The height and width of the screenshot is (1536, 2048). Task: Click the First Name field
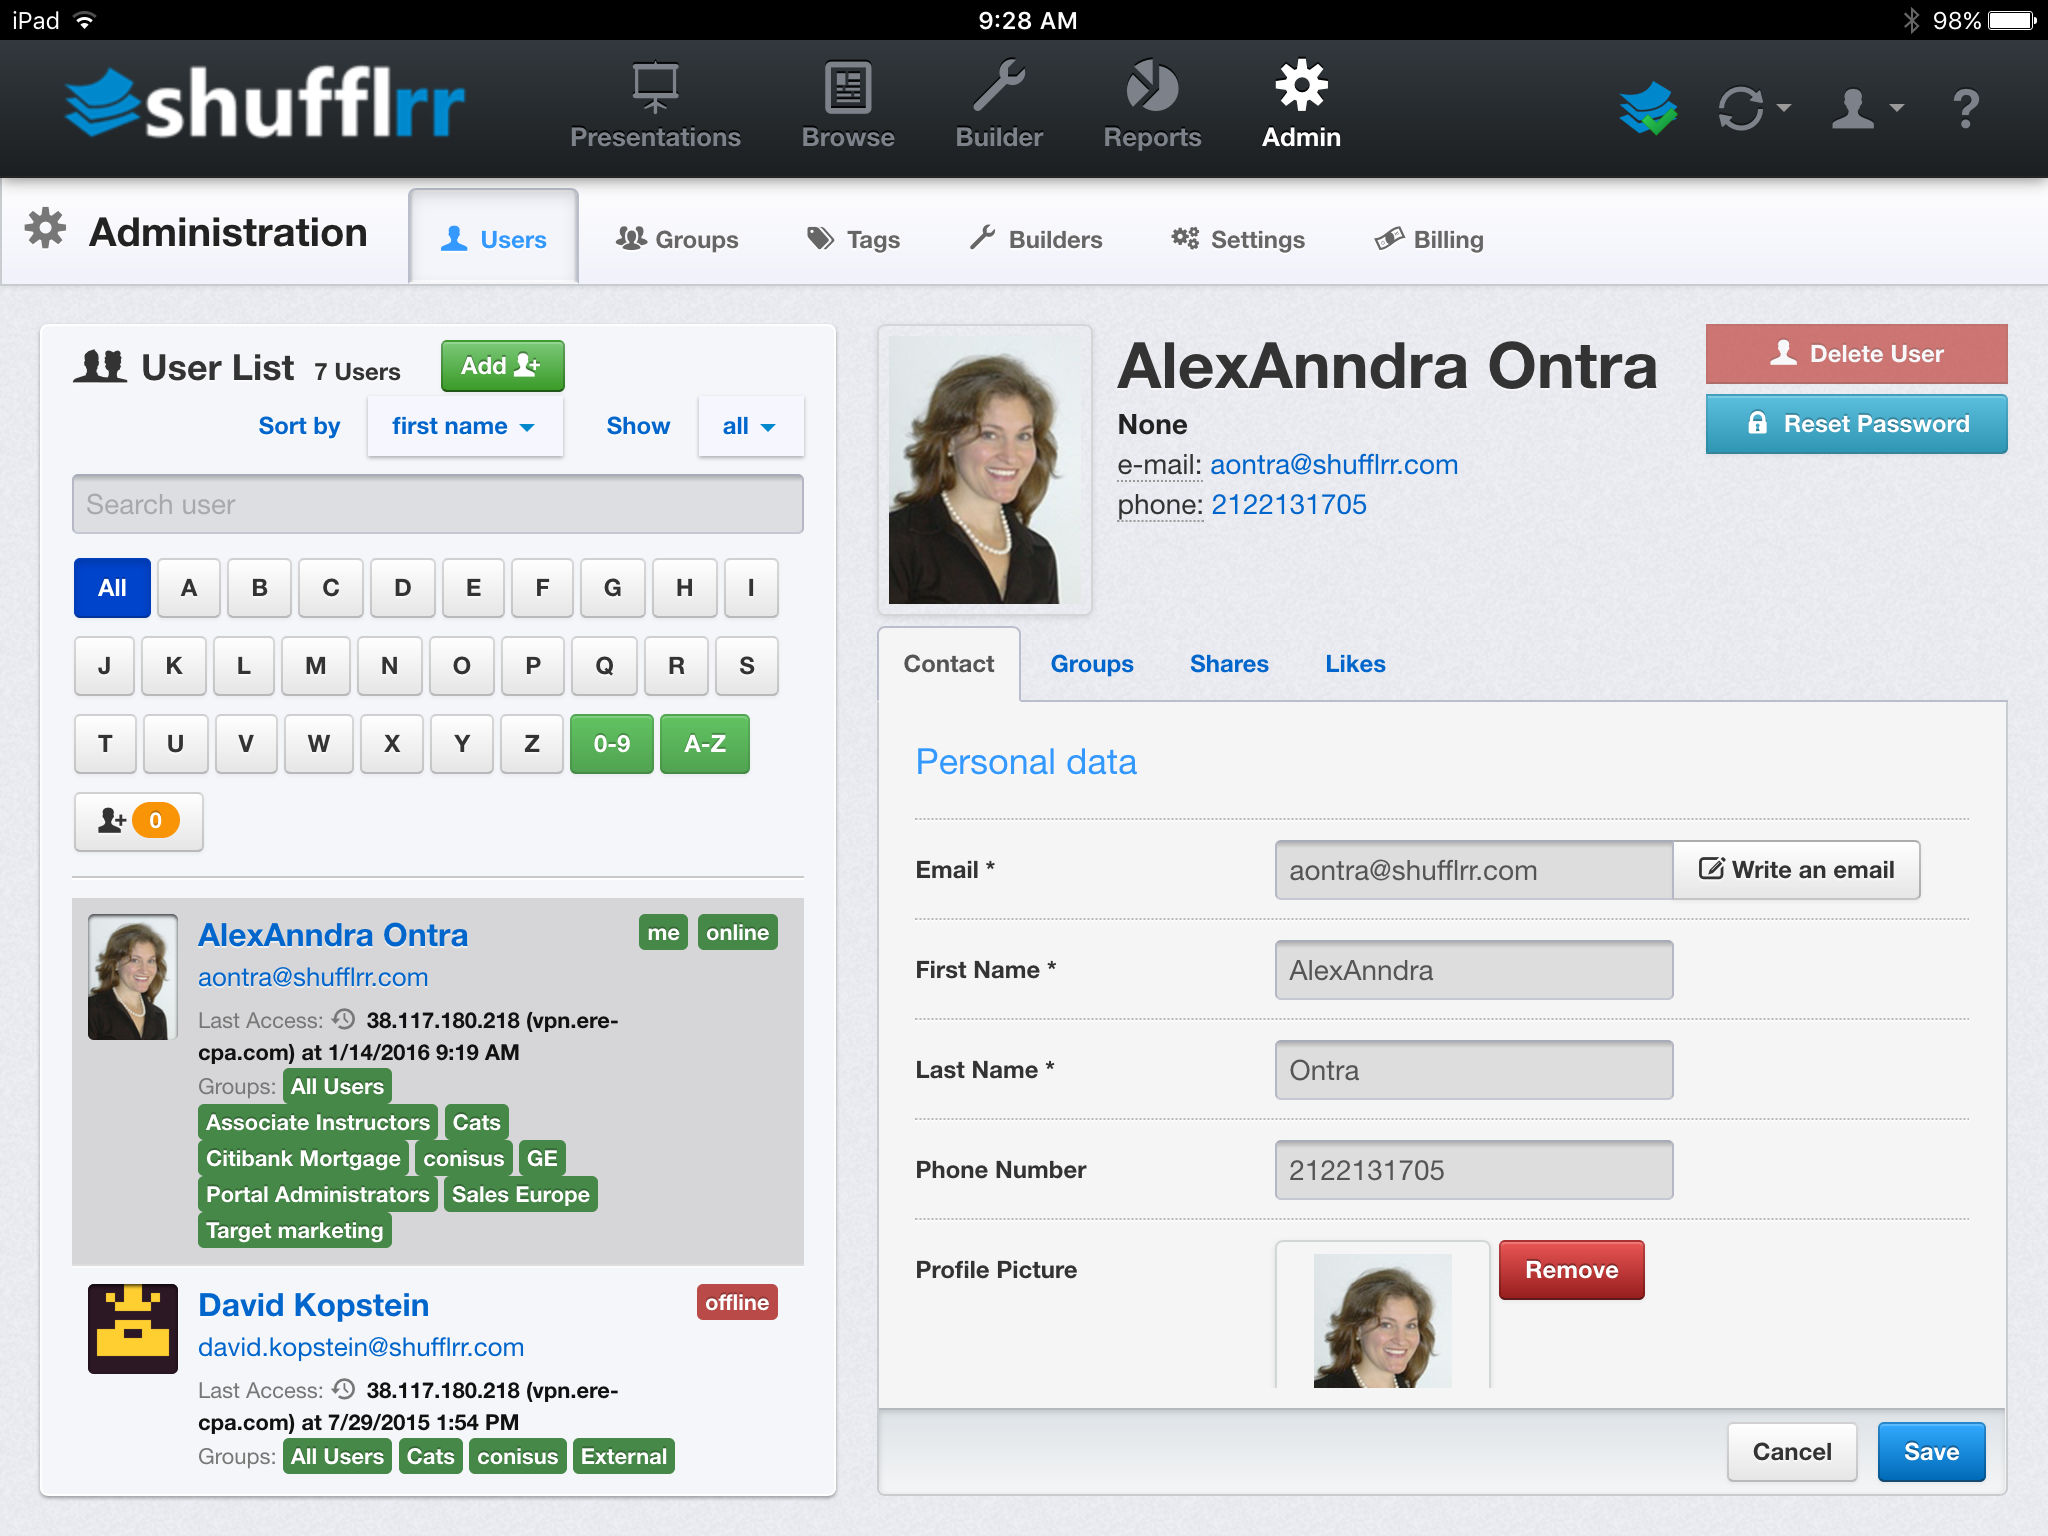[1474, 970]
